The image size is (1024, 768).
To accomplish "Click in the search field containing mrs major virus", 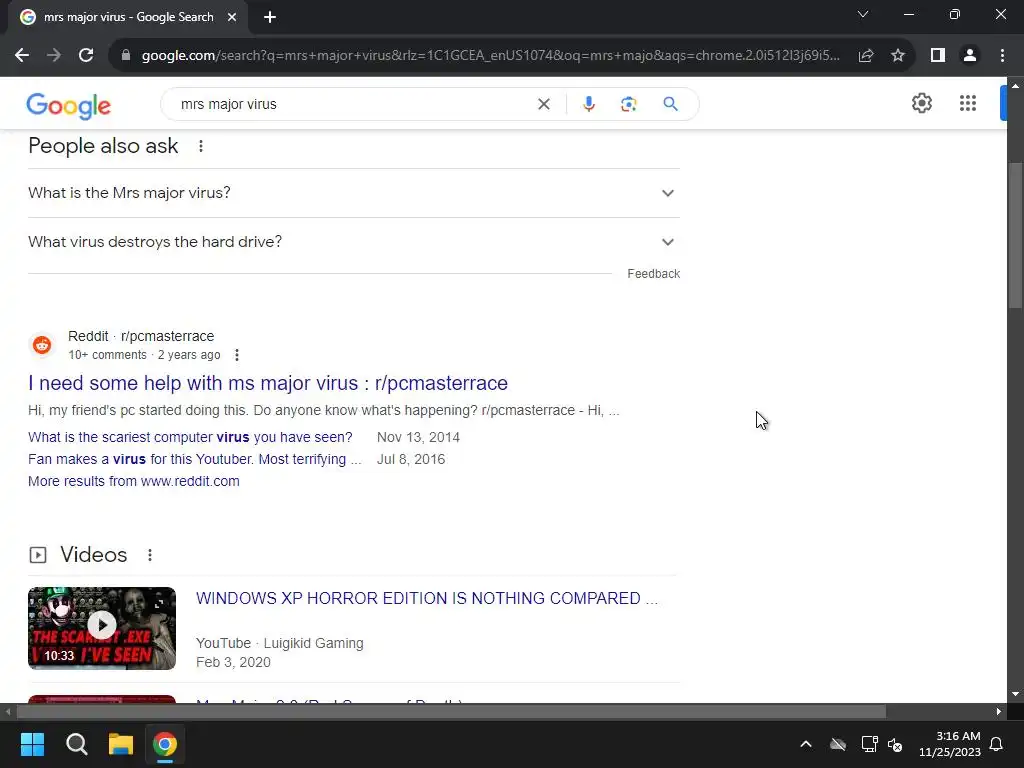I will [x=353, y=104].
